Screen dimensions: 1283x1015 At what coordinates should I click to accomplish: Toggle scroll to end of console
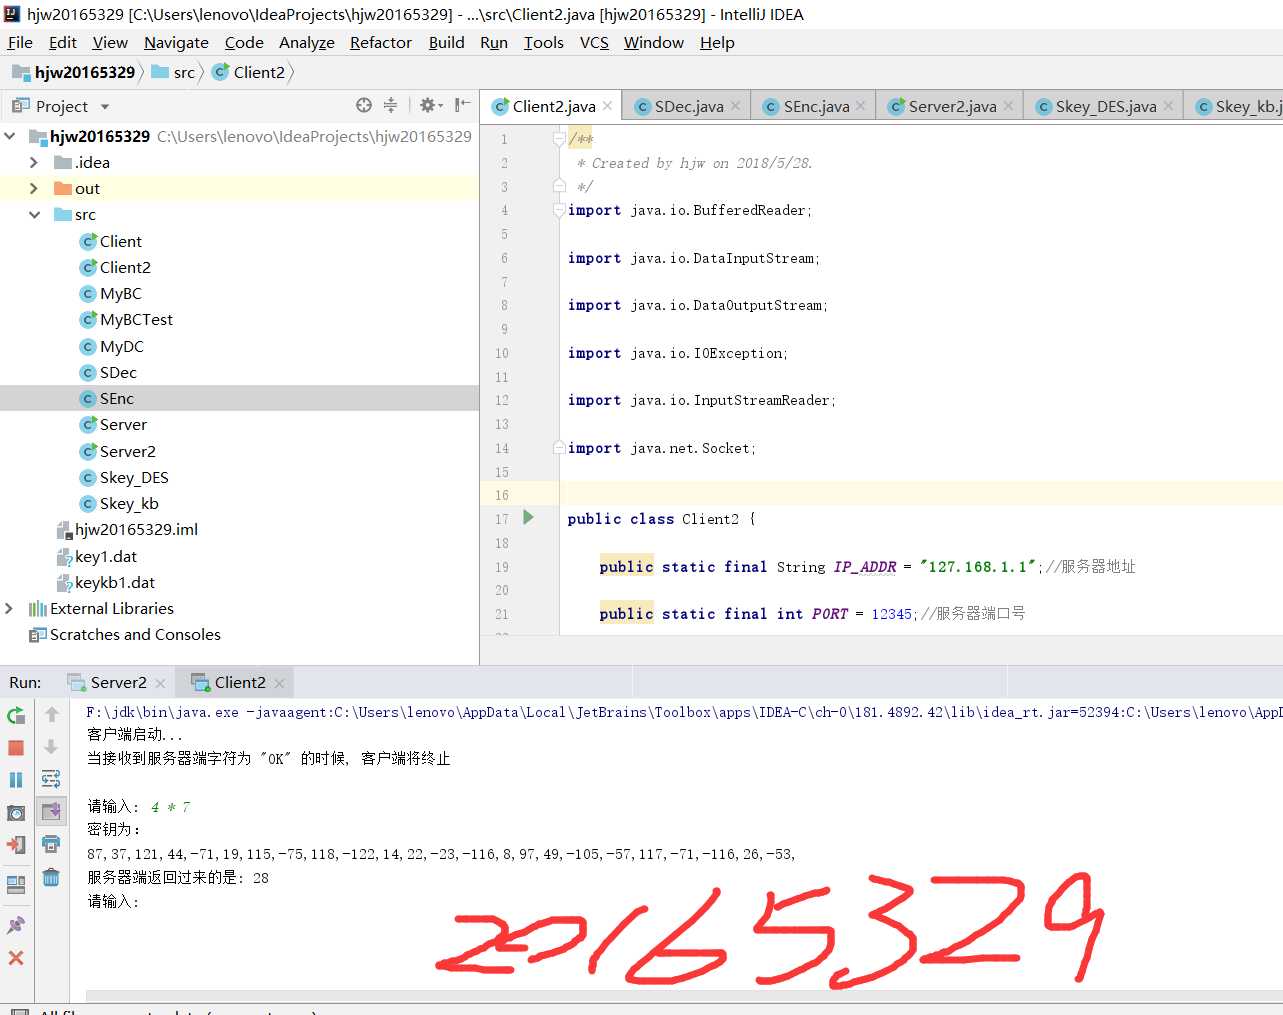coord(51,811)
